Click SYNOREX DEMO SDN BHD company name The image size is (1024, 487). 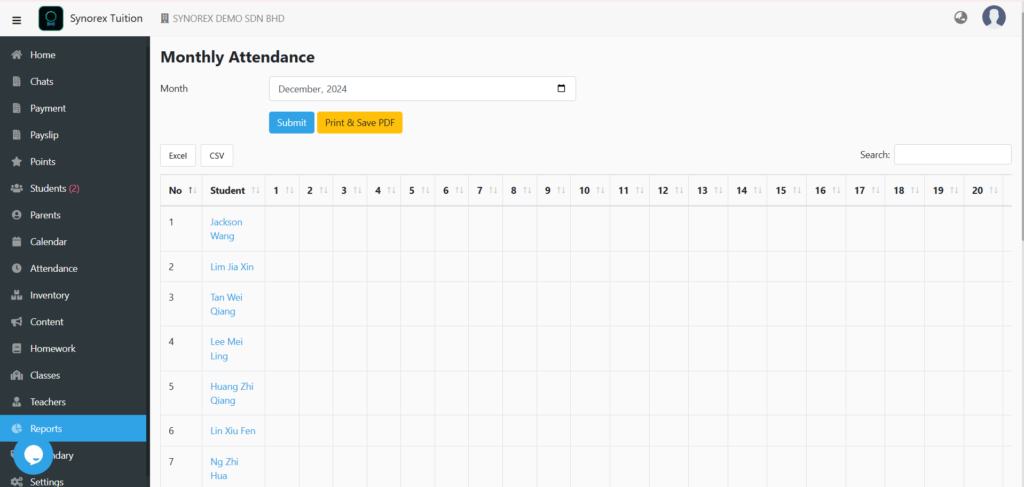pyautogui.click(x=229, y=19)
